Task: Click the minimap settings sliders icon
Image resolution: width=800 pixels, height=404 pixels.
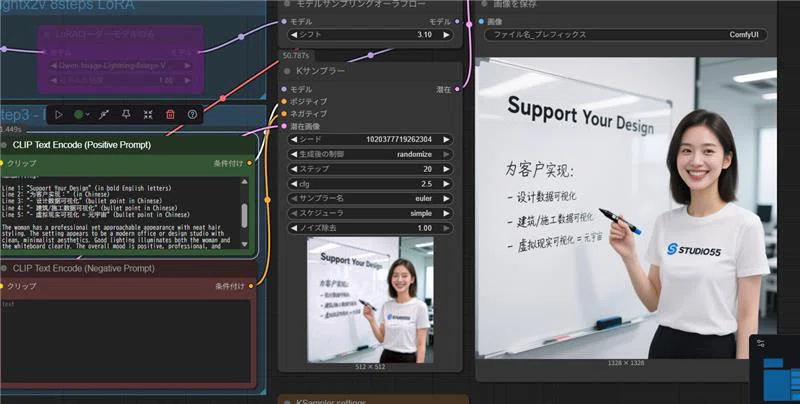Action: tap(761, 343)
